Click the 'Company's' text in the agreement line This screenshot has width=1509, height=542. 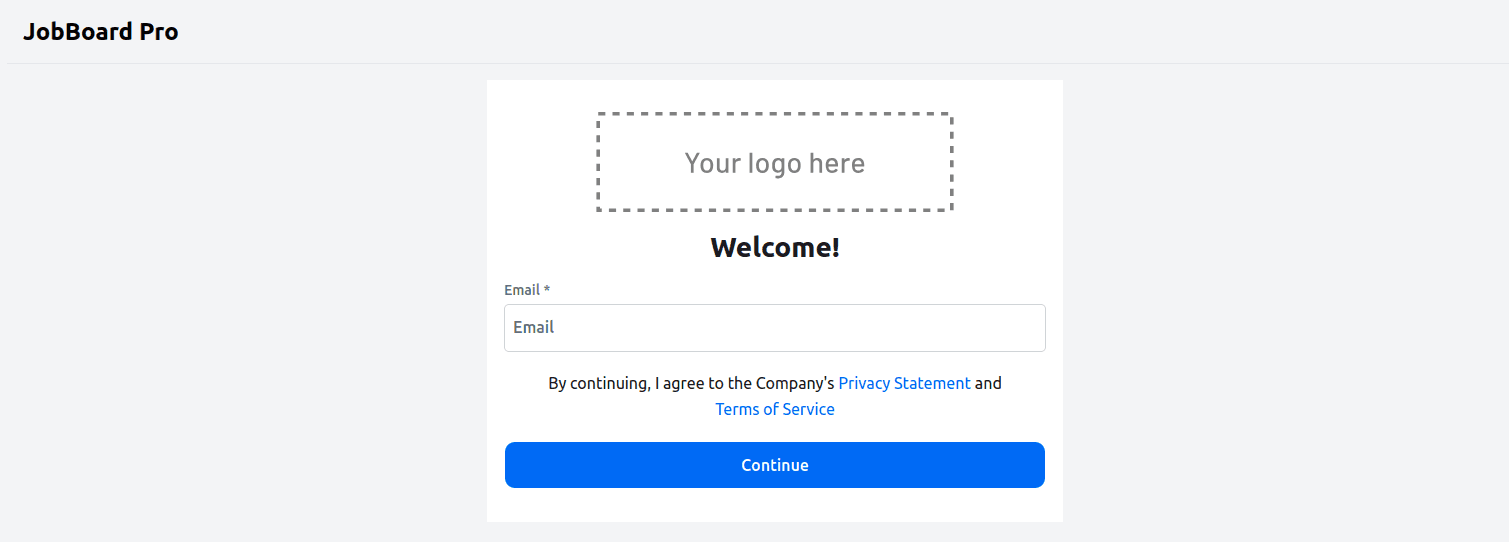795,383
